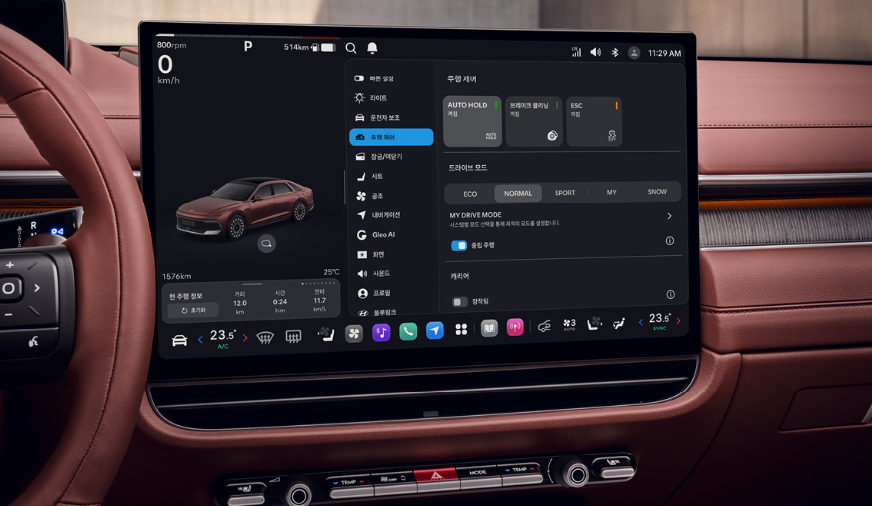Select SPORT drive mode
Viewport: 872px width, 506px height.
click(x=564, y=193)
